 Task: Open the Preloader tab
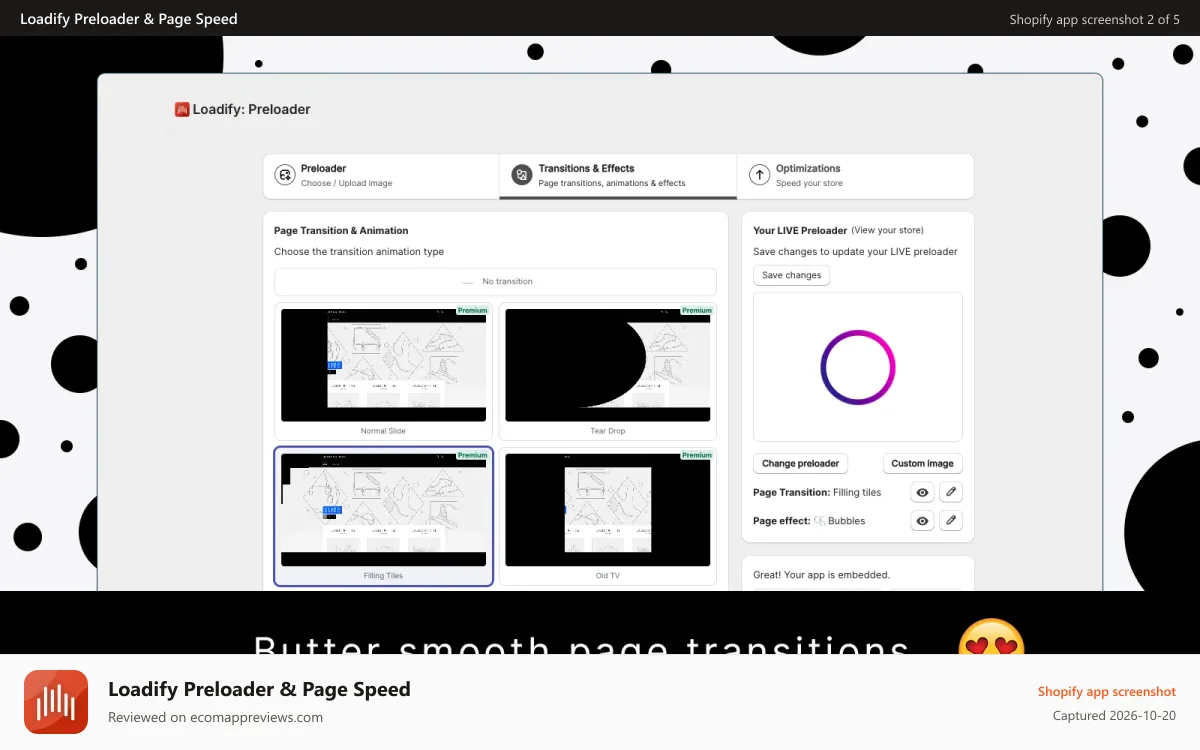[382, 176]
